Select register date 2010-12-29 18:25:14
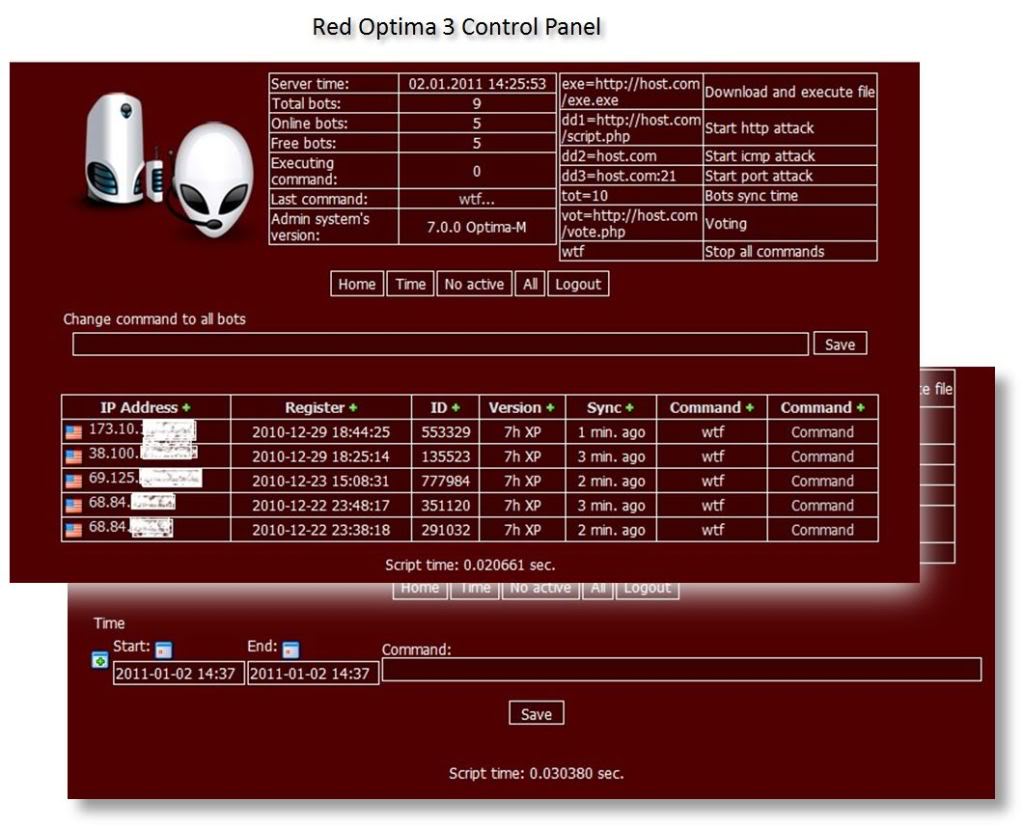The width and height of the screenshot is (1023, 828). [321, 456]
